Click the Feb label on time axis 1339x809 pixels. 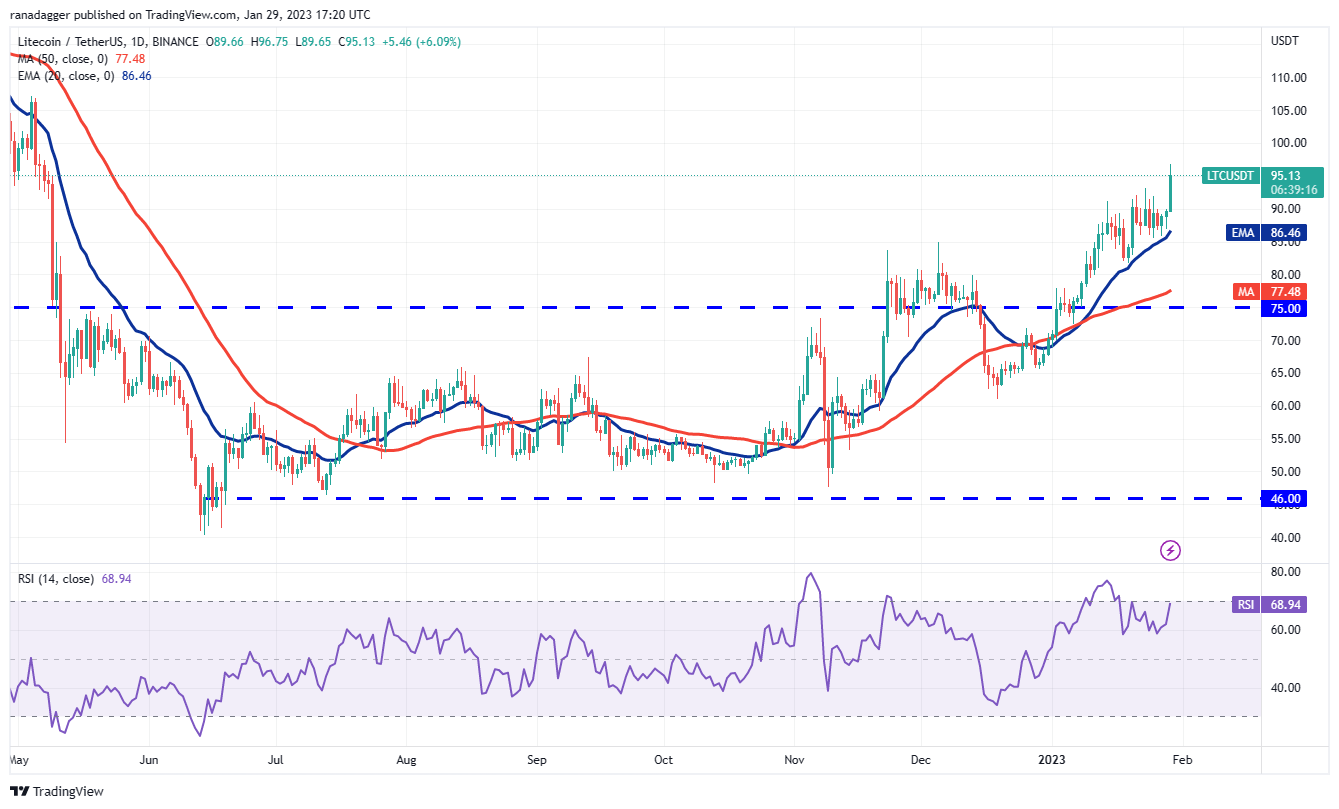[1182, 760]
